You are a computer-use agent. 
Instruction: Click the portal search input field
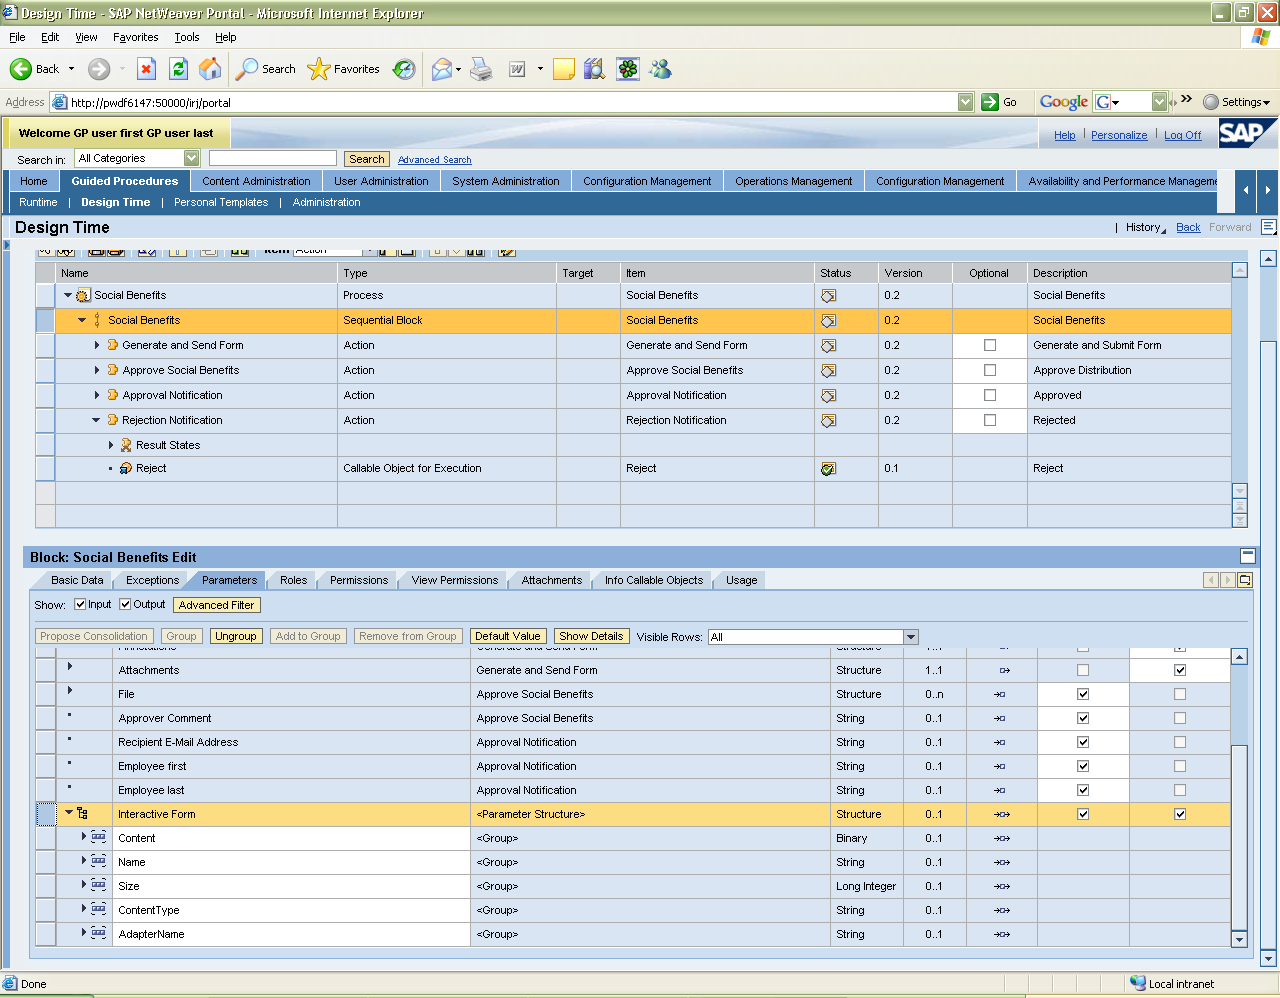(x=272, y=158)
